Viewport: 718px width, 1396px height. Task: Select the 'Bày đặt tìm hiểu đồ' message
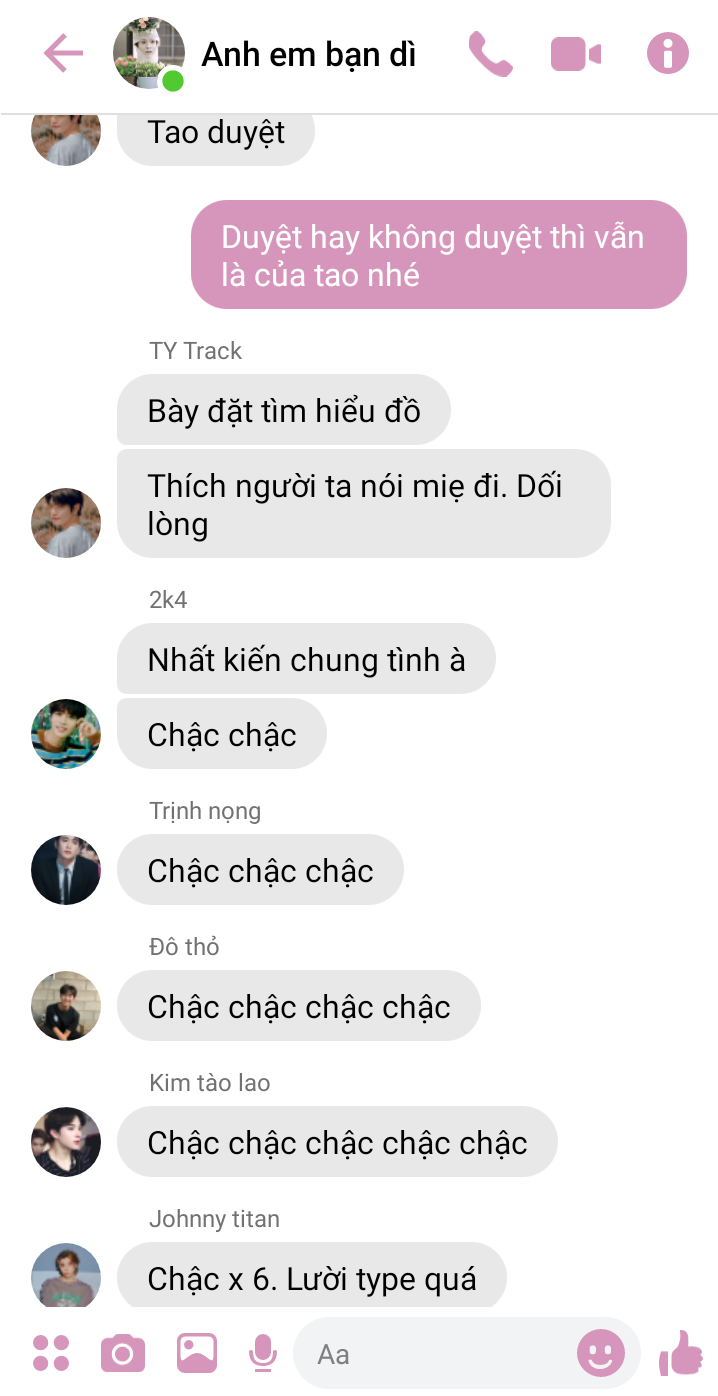[284, 410]
